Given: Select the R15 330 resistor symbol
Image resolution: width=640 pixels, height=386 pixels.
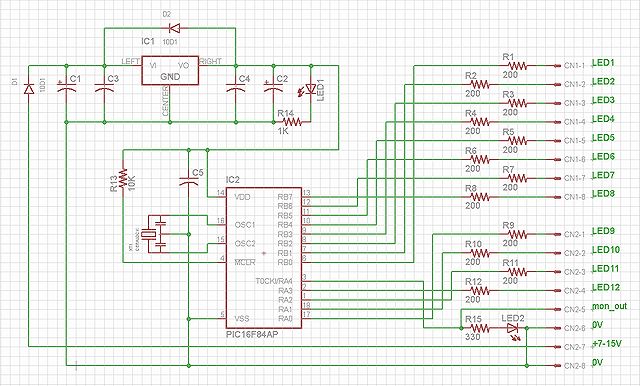Looking at the screenshot, I should point(480,328).
